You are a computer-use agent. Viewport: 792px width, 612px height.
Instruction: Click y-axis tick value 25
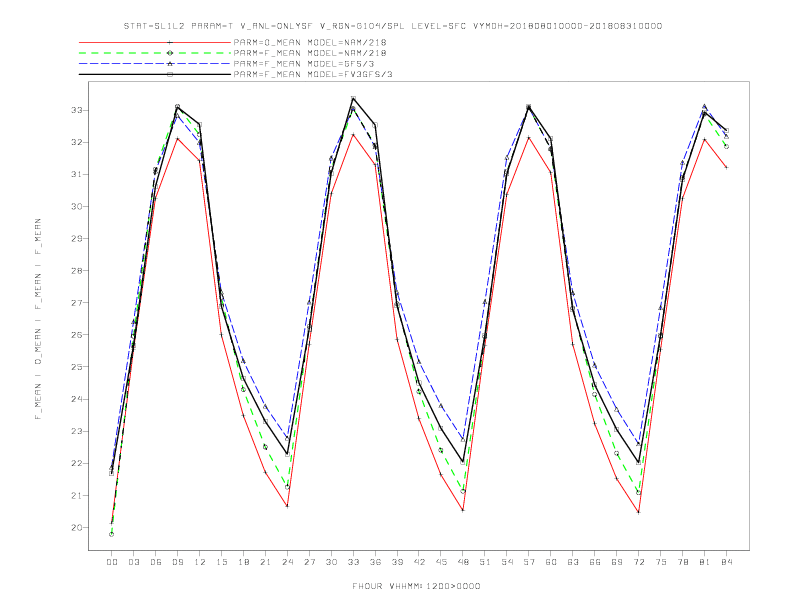(77, 367)
